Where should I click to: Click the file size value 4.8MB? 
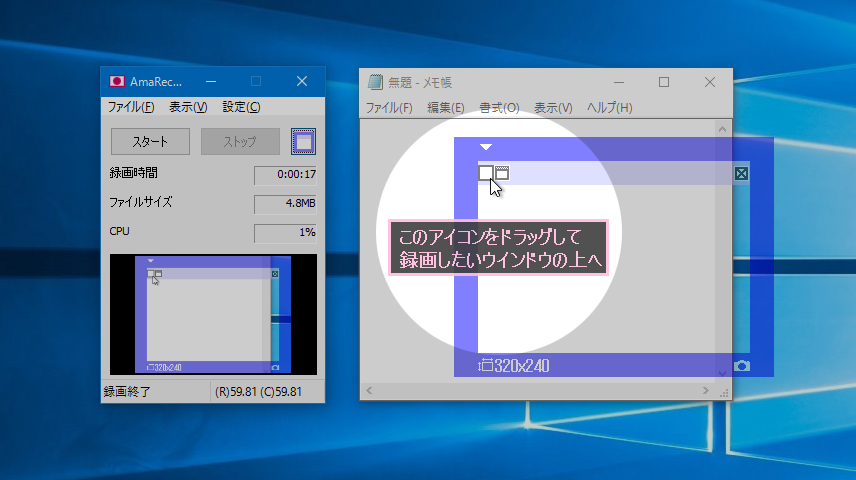(285, 204)
